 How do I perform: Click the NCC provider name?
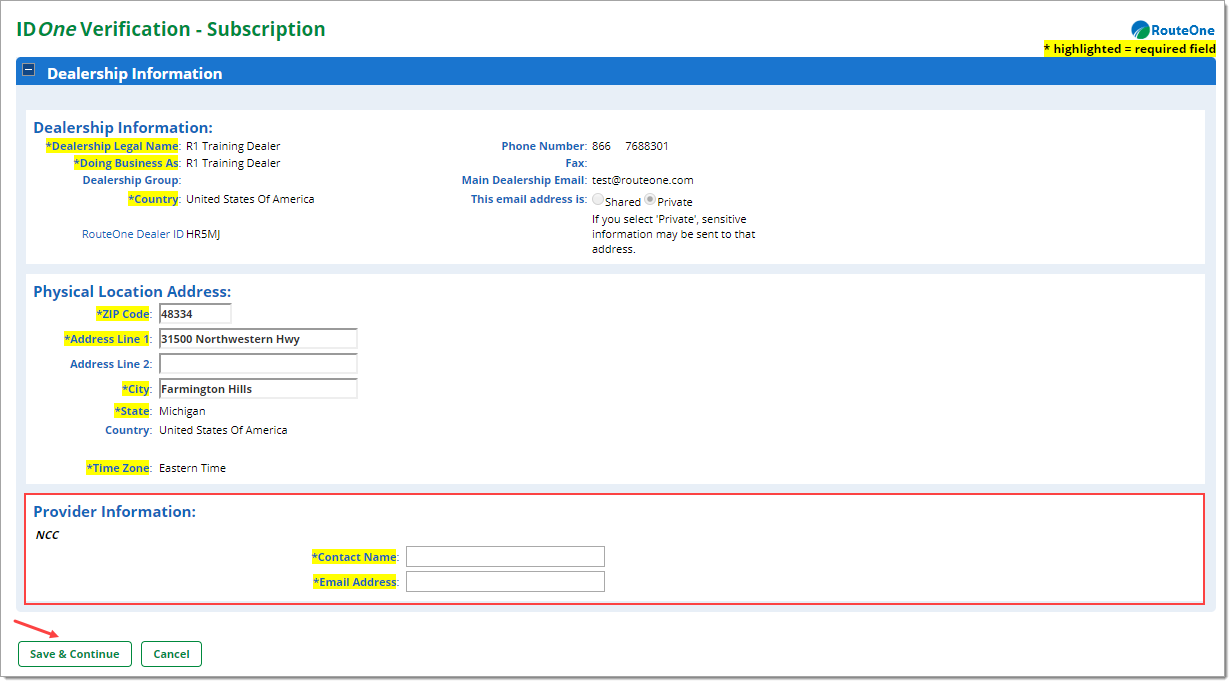click(x=47, y=535)
